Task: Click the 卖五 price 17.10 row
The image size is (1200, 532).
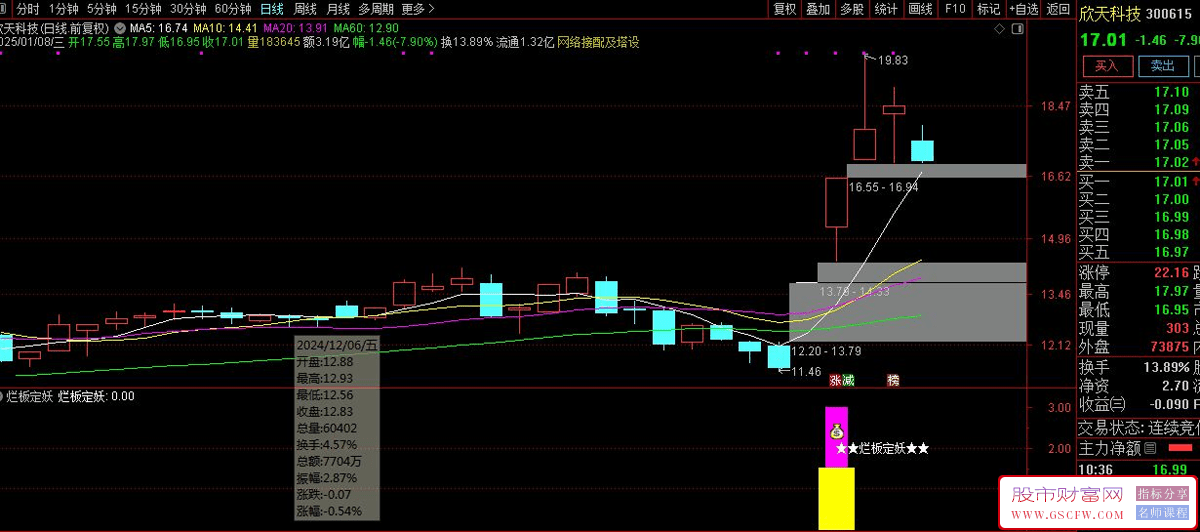Action: point(1139,92)
